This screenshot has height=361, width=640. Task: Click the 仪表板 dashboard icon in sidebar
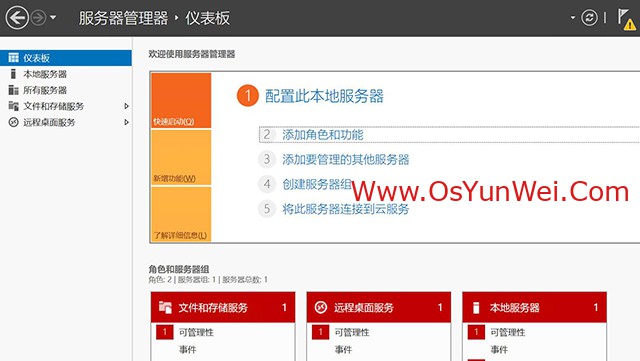coord(13,58)
